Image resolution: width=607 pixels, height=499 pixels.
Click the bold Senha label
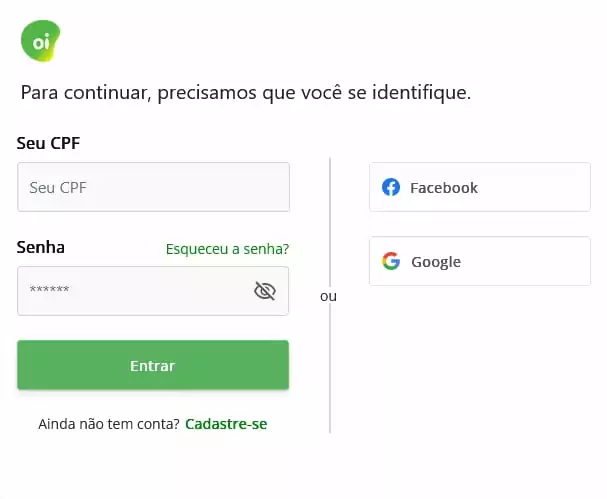pyautogui.click(x=41, y=247)
